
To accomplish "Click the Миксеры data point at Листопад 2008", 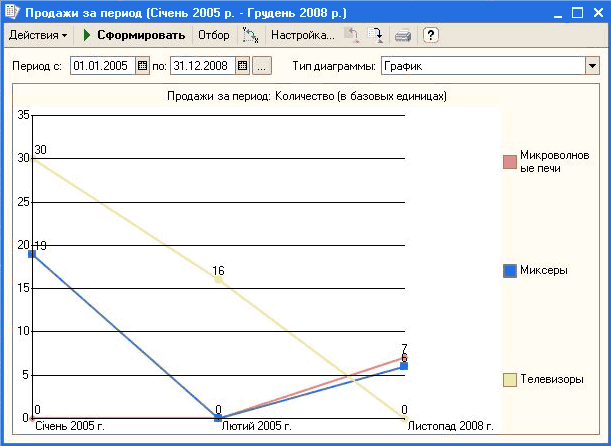I will (x=404, y=366).
